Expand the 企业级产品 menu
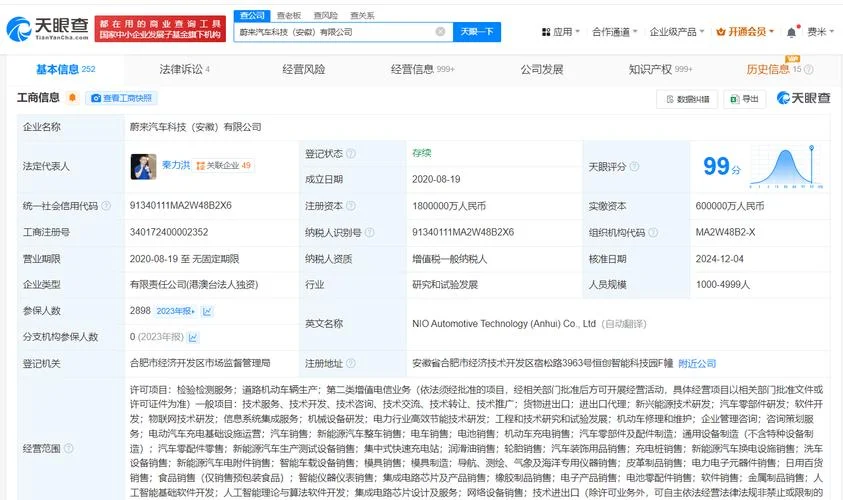843x500 pixels. click(677, 32)
